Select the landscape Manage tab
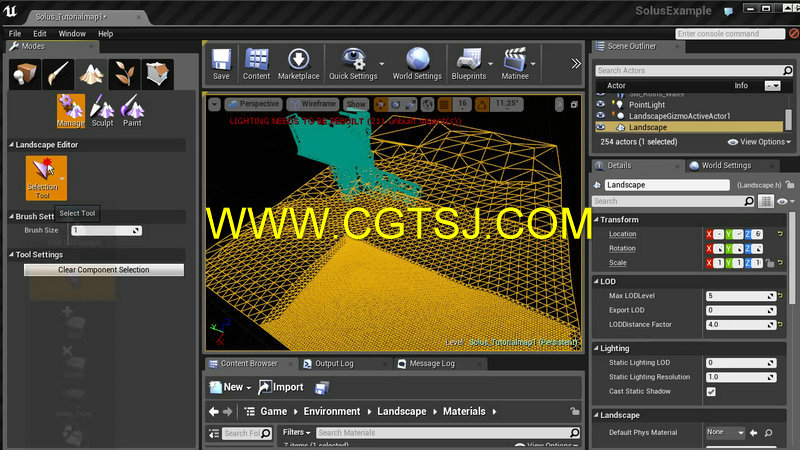 pos(70,110)
